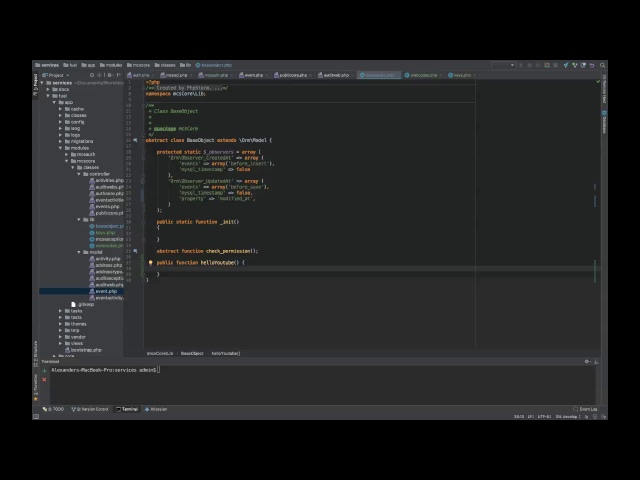This screenshot has width=640, height=480.
Task: Click the new terminal session plus icon
Action: [44, 371]
